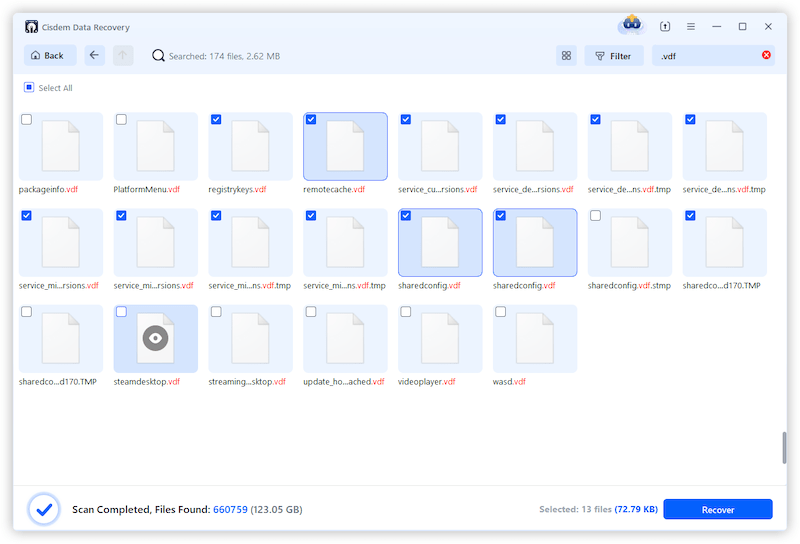Viewport: 800px width, 544px height.
Task: Check the steamdesktop.vdf checkbox
Action: tap(121, 312)
